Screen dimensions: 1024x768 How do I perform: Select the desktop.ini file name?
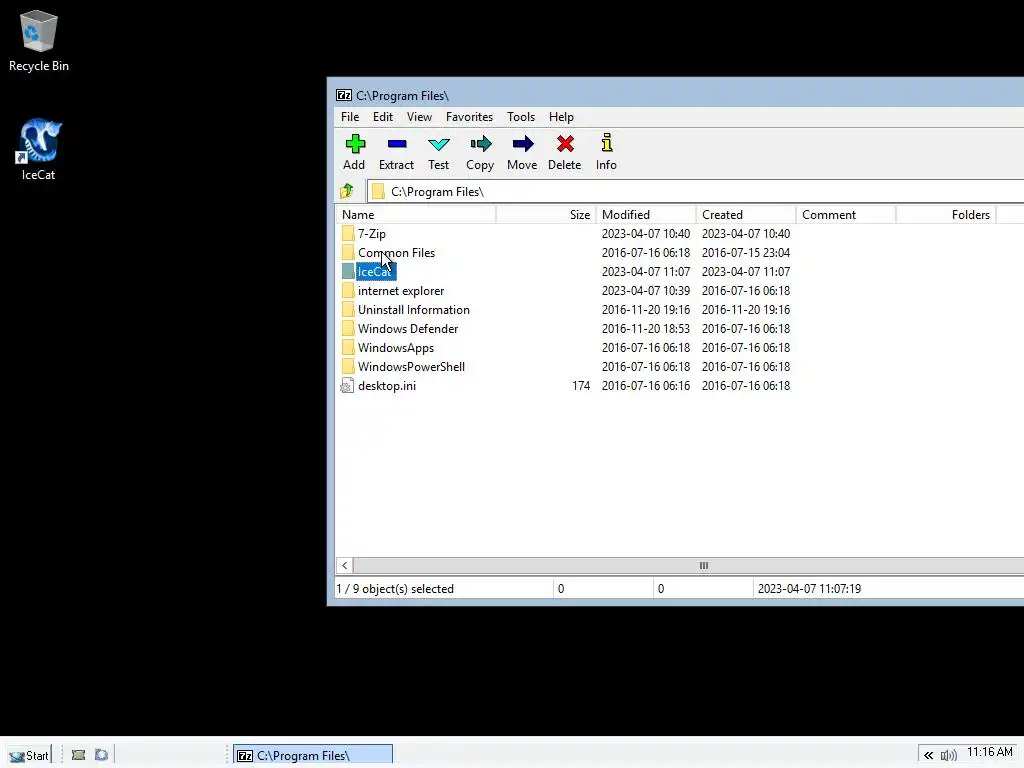[x=387, y=386]
